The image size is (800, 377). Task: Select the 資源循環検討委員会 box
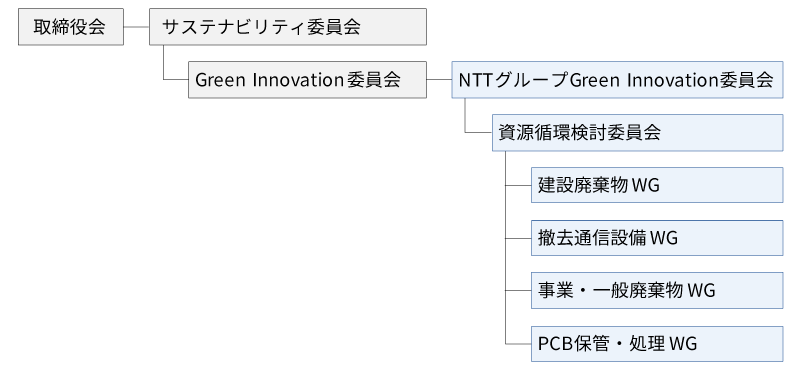click(x=637, y=133)
